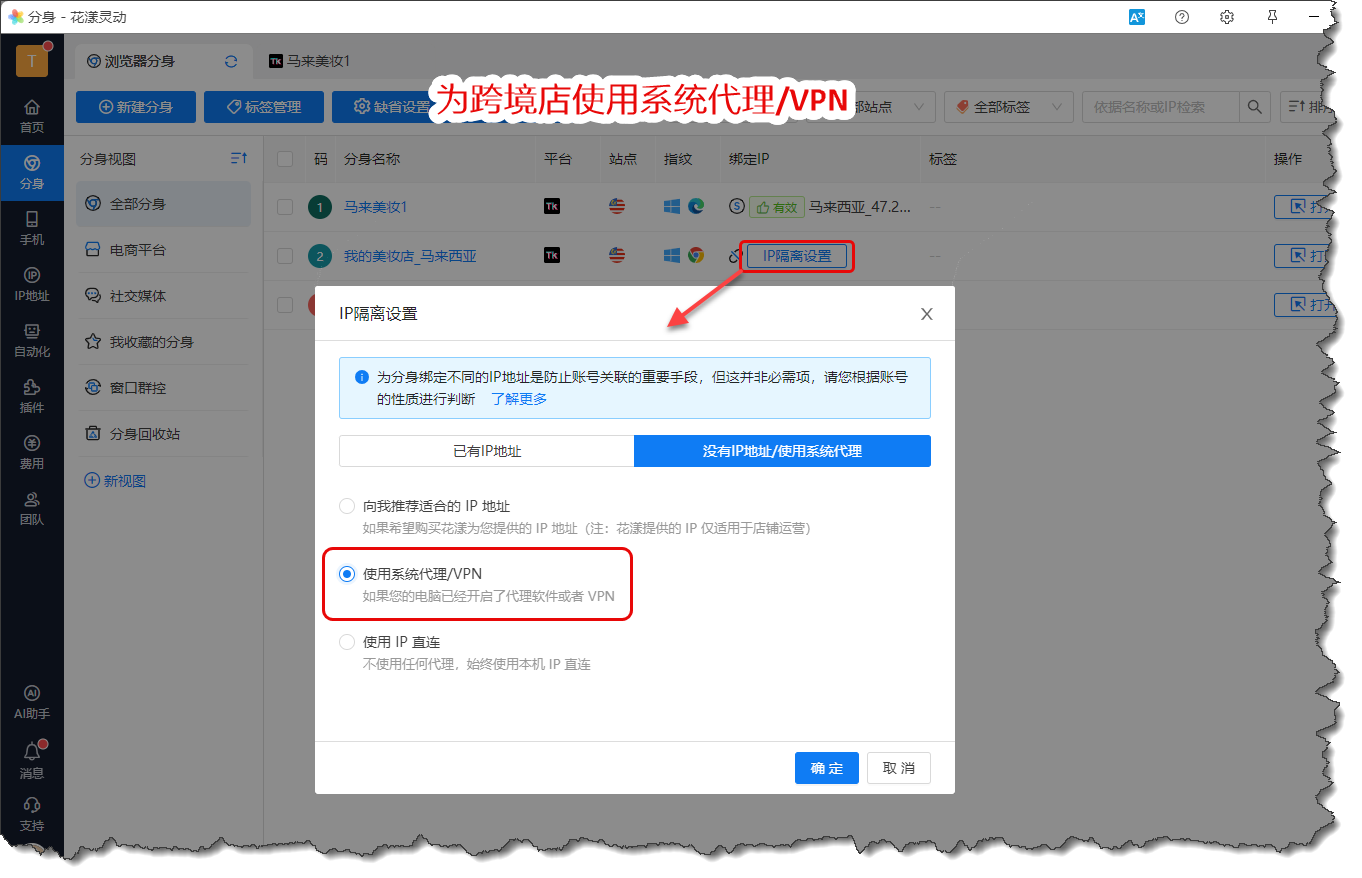Select the 使用 IP 直连 radio option
The height and width of the screenshot is (878, 1362).
coord(347,642)
